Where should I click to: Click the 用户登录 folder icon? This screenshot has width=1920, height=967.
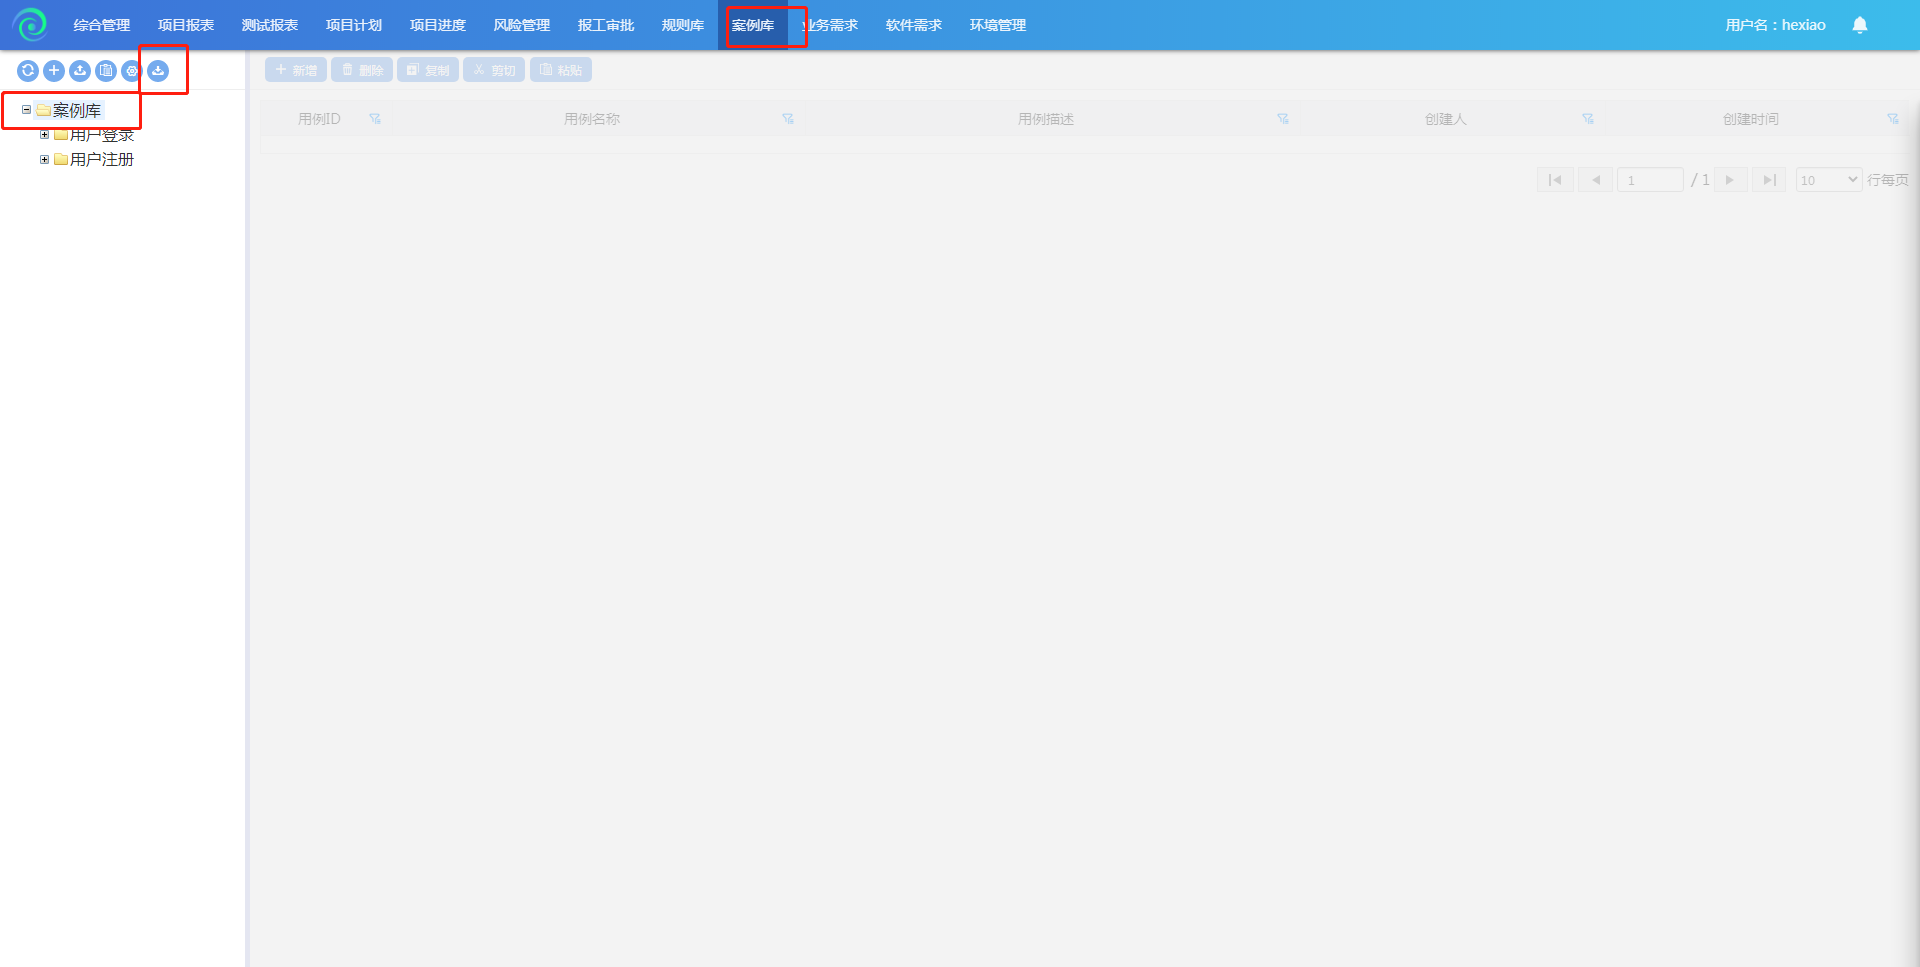pyautogui.click(x=61, y=135)
